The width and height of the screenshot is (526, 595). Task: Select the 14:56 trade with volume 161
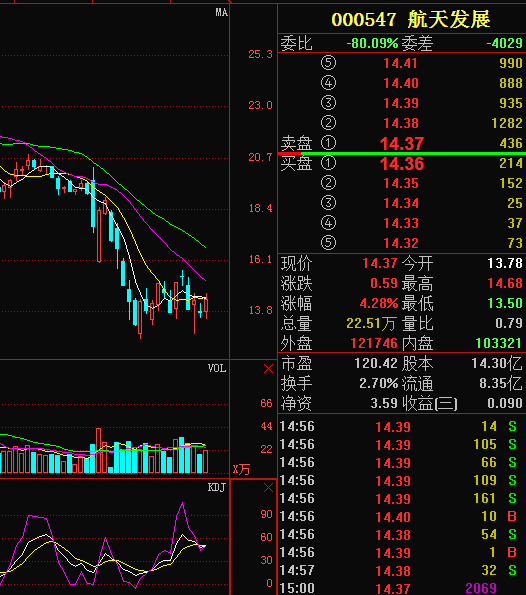(x=402, y=498)
